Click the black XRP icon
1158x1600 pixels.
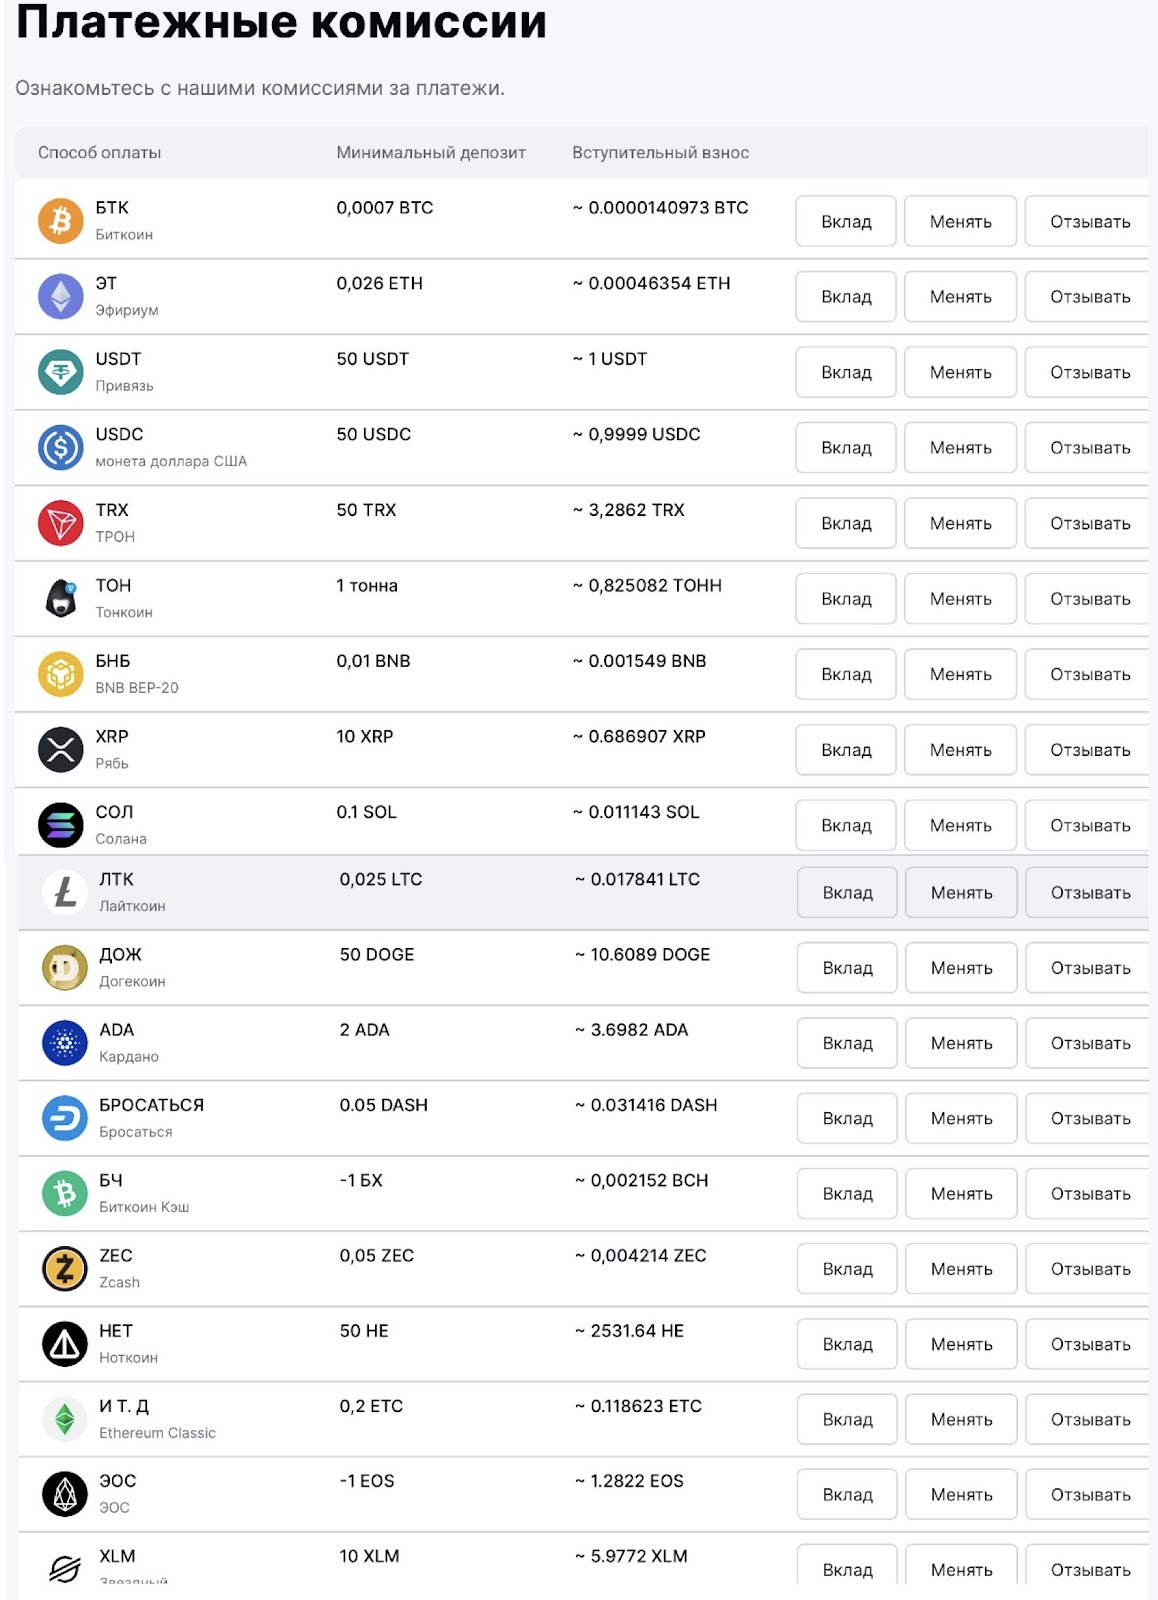coord(61,749)
